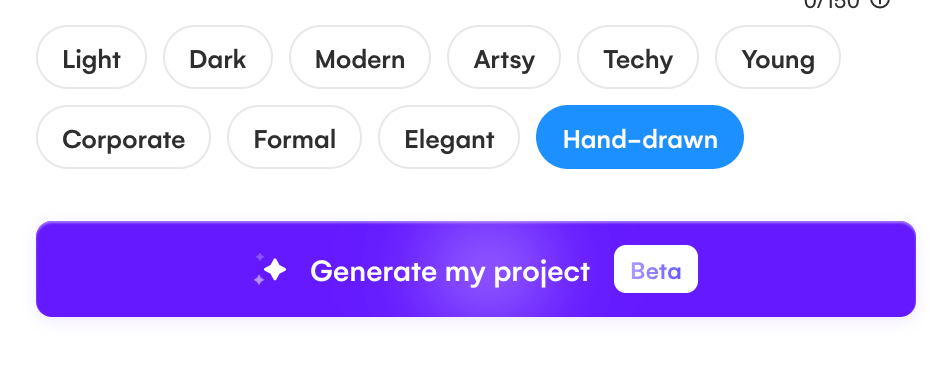Image resolution: width=948 pixels, height=368 pixels.
Task: Click the info icon beside character counter
Action: pyautogui.click(x=880, y=3)
